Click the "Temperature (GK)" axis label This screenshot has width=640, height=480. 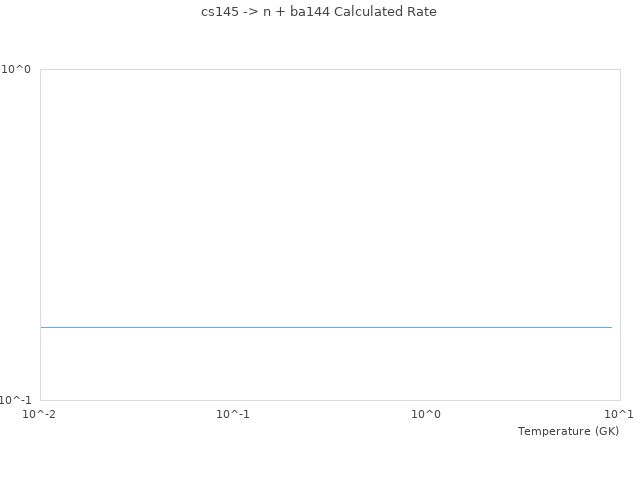[x=568, y=431]
